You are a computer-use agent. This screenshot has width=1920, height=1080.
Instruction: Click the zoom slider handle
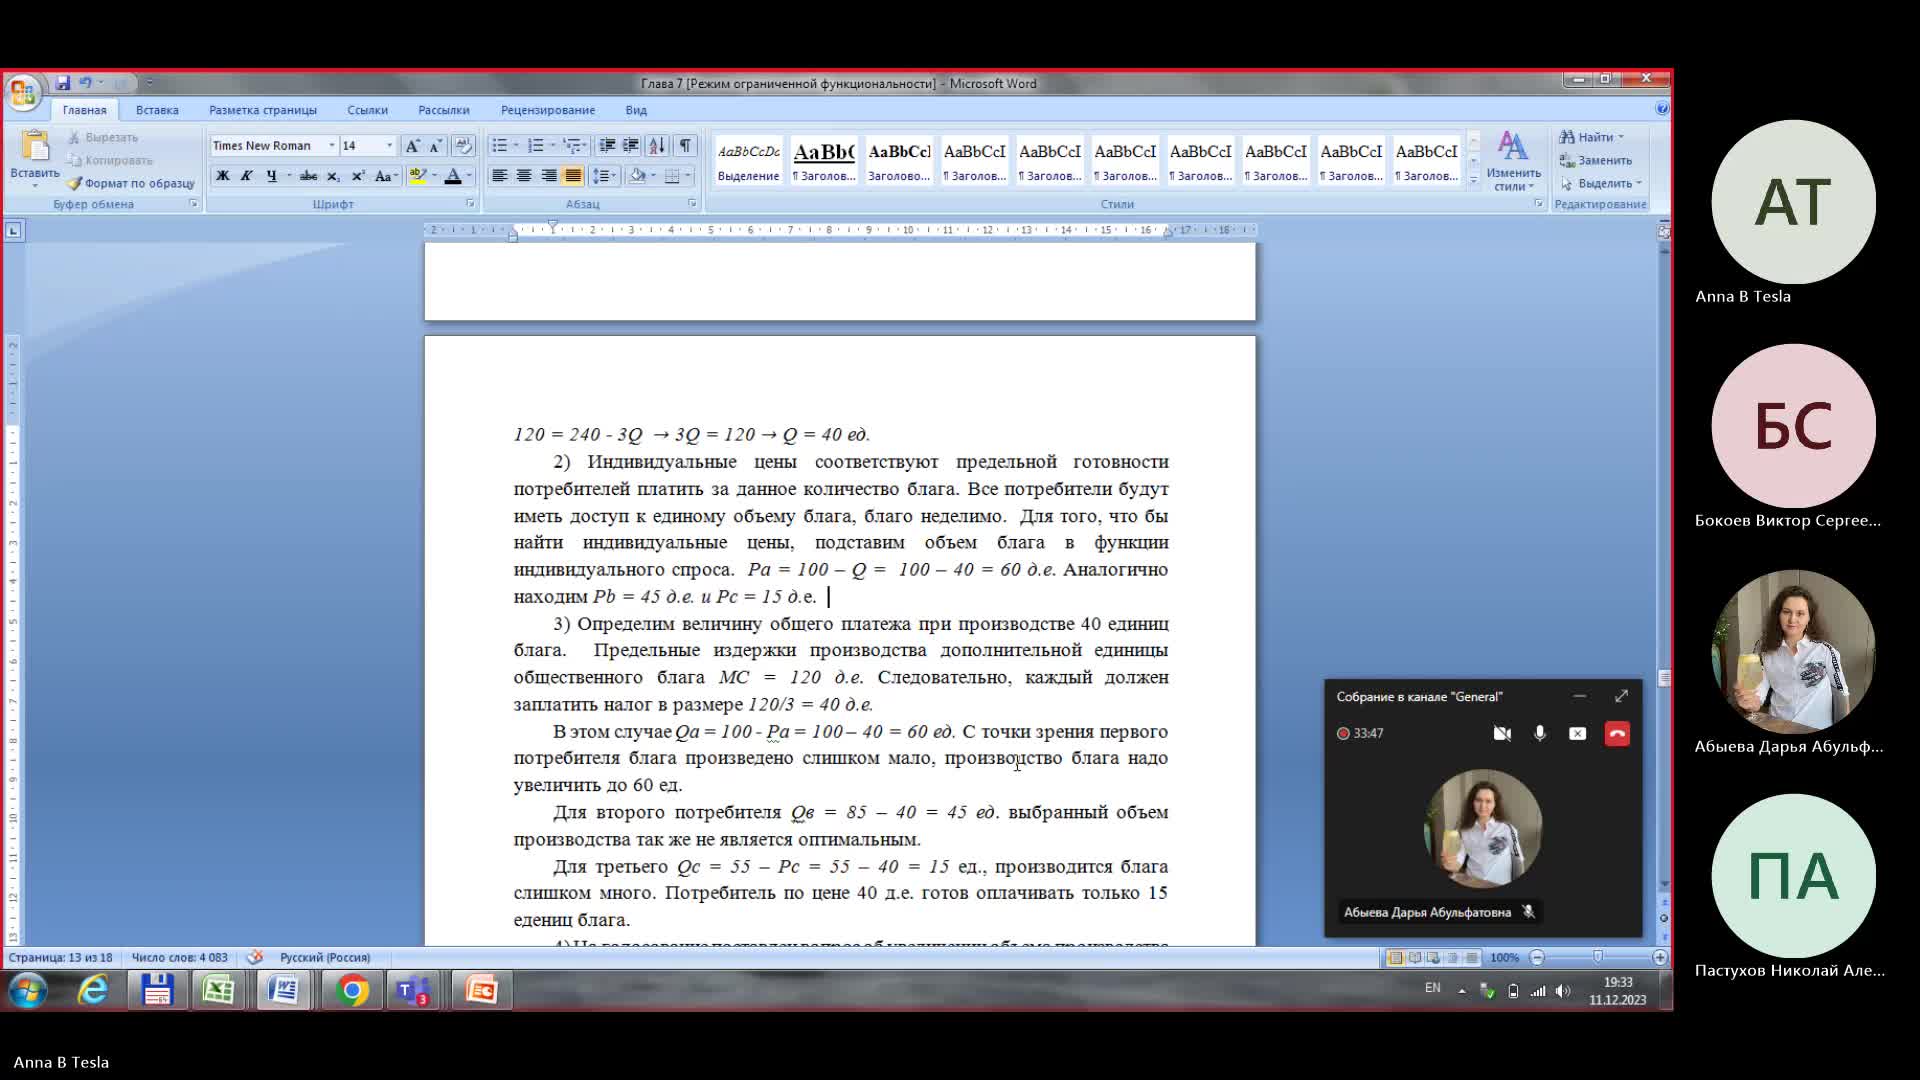tap(1598, 958)
